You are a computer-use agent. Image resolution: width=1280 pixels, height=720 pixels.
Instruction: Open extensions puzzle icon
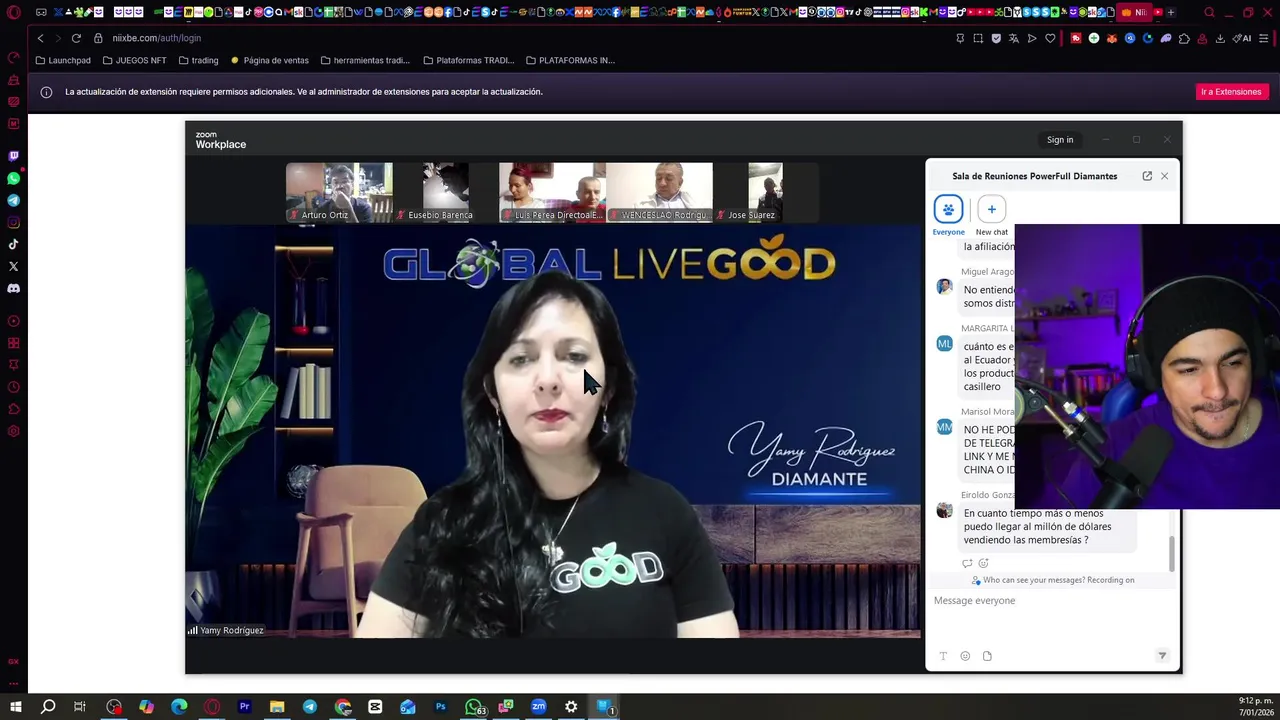click(1184, 38)
